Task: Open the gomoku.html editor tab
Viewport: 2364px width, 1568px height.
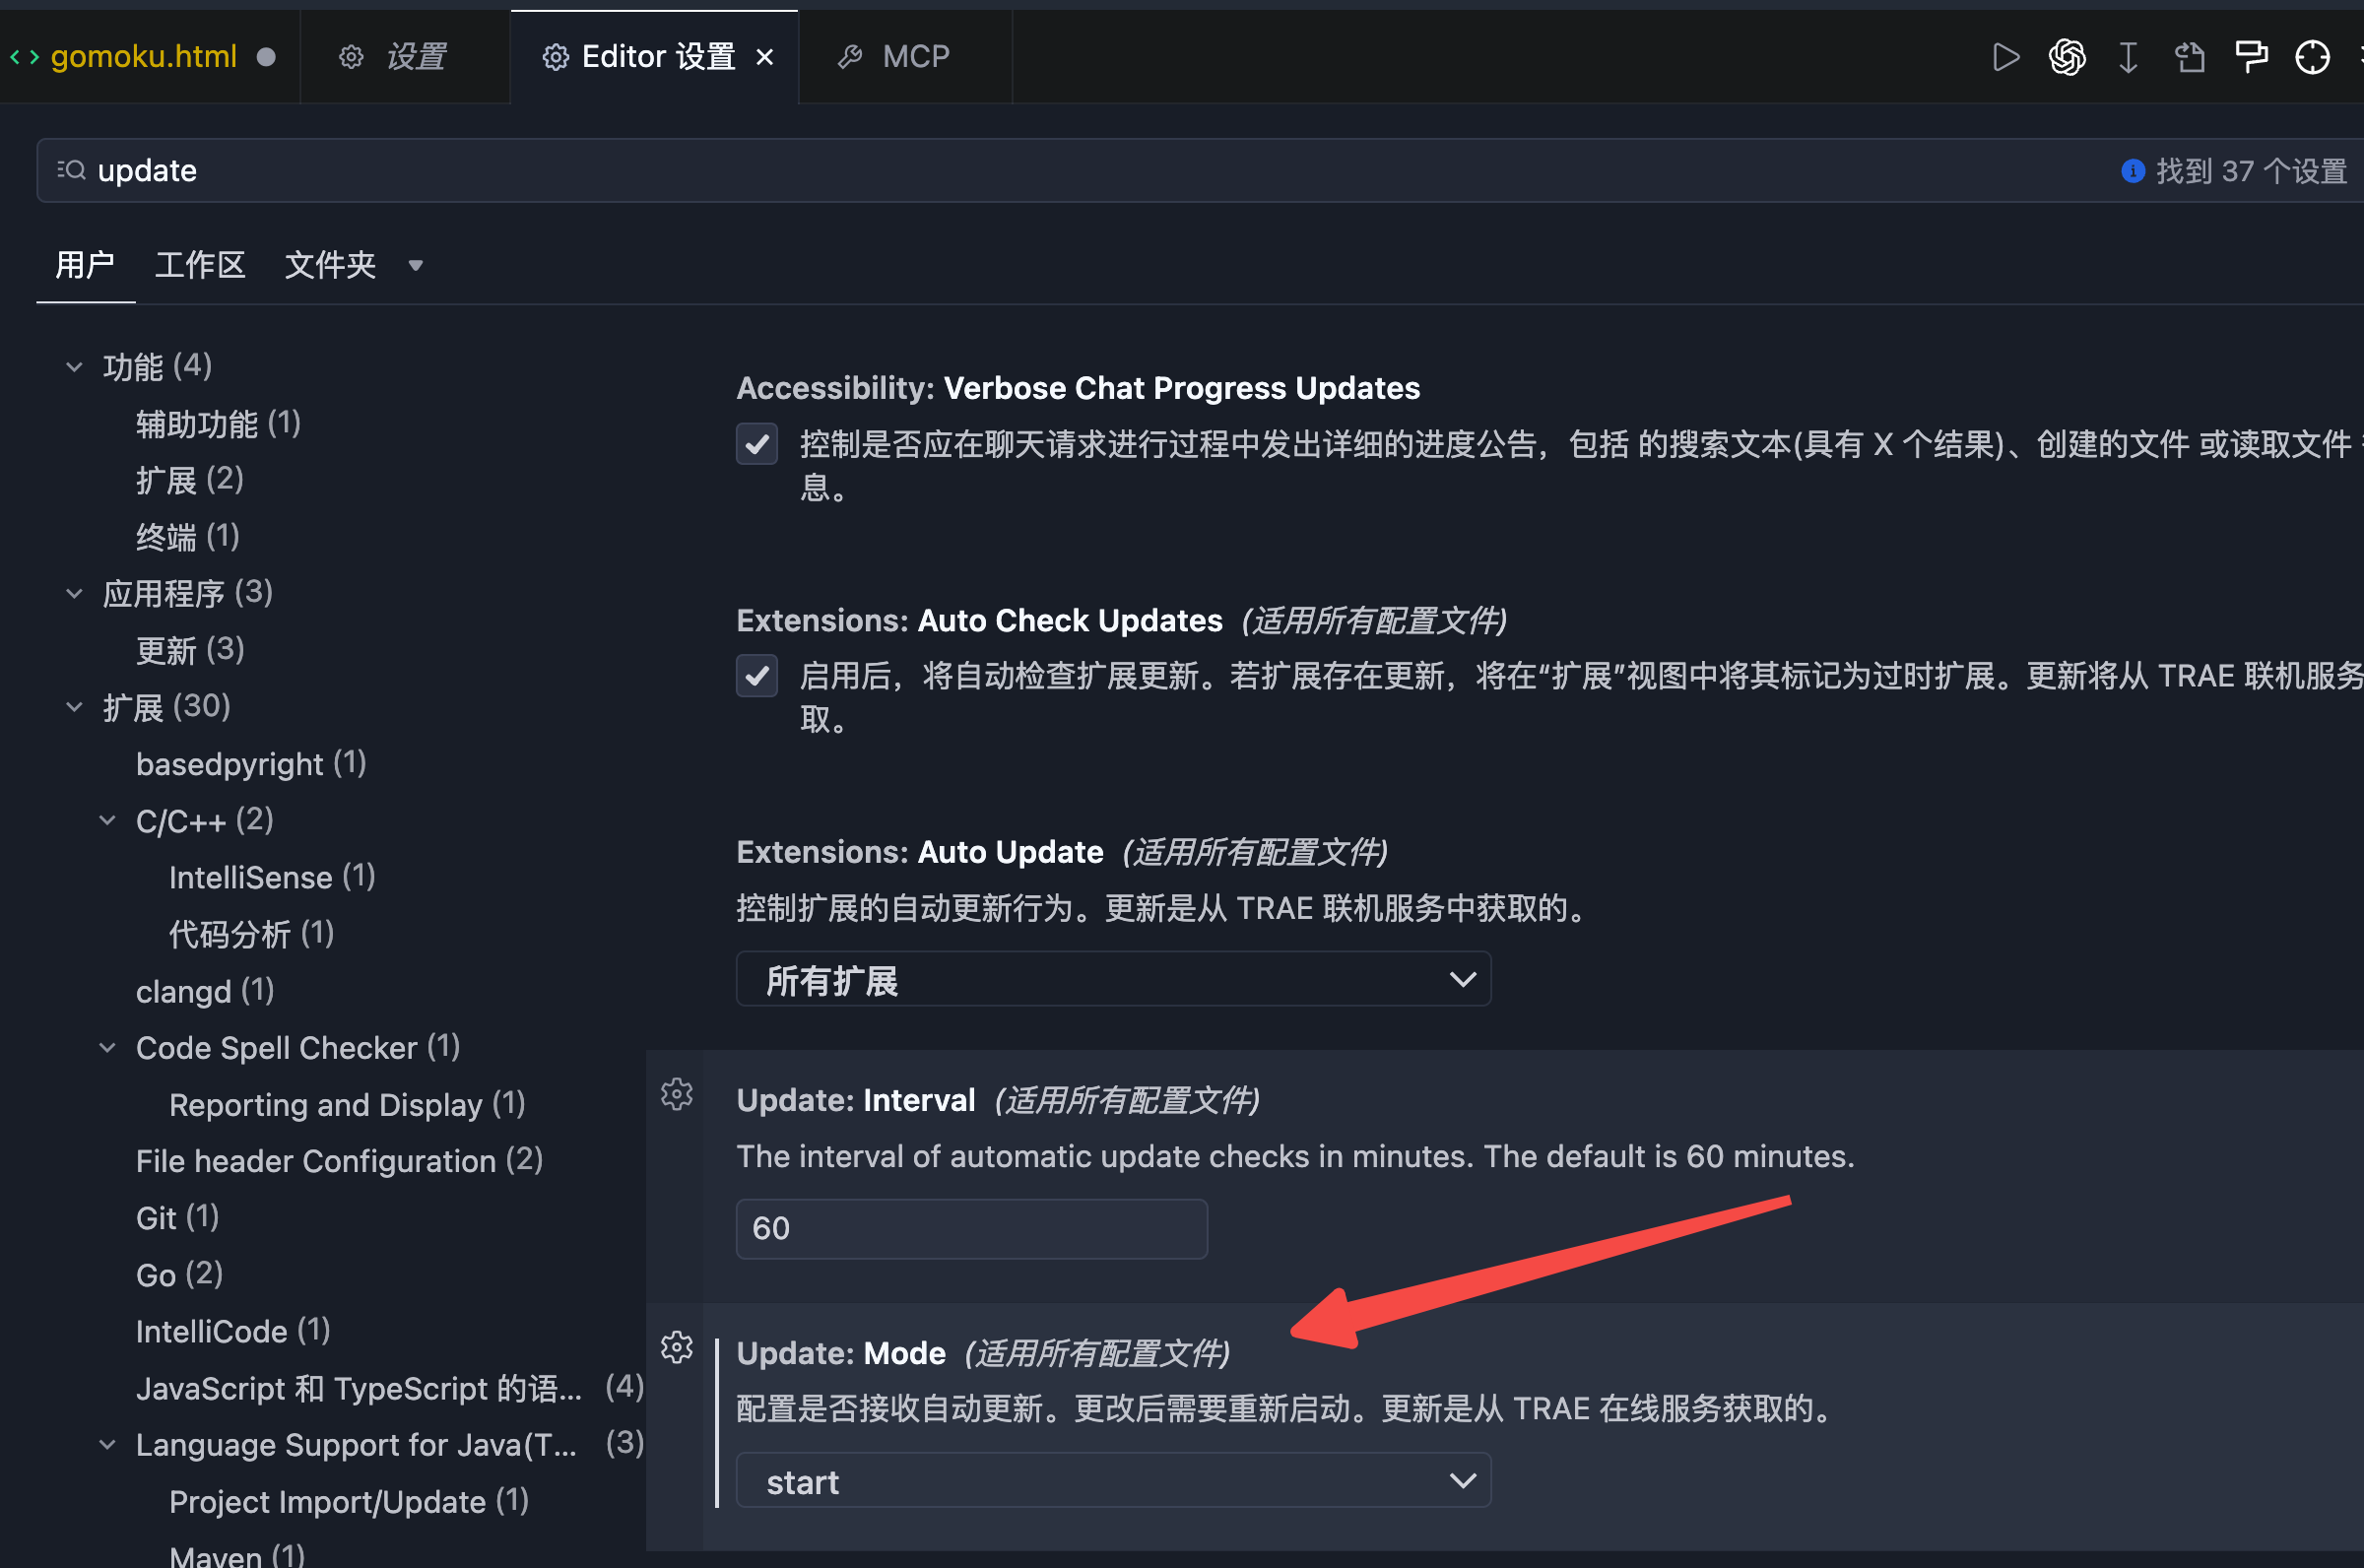Action: click(x=143, y=57)
